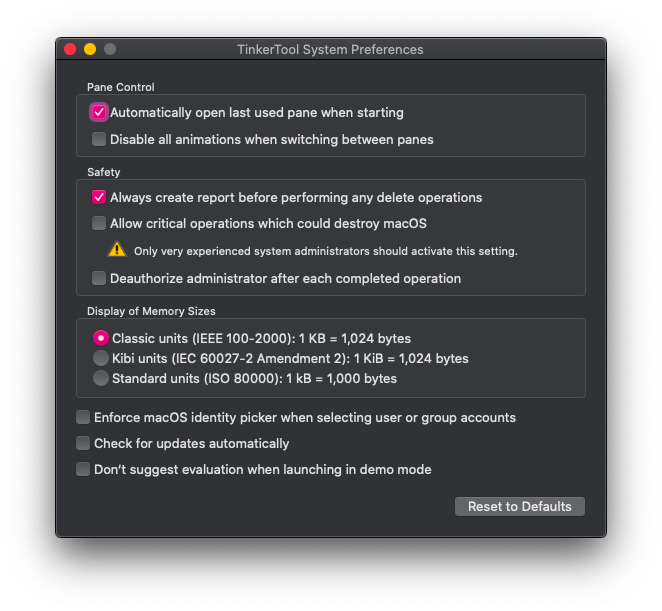Screen dimensions: 662x611
Task: Select Classic units (IEEE 100-2000) radio button
Action: tap(100, 339)
